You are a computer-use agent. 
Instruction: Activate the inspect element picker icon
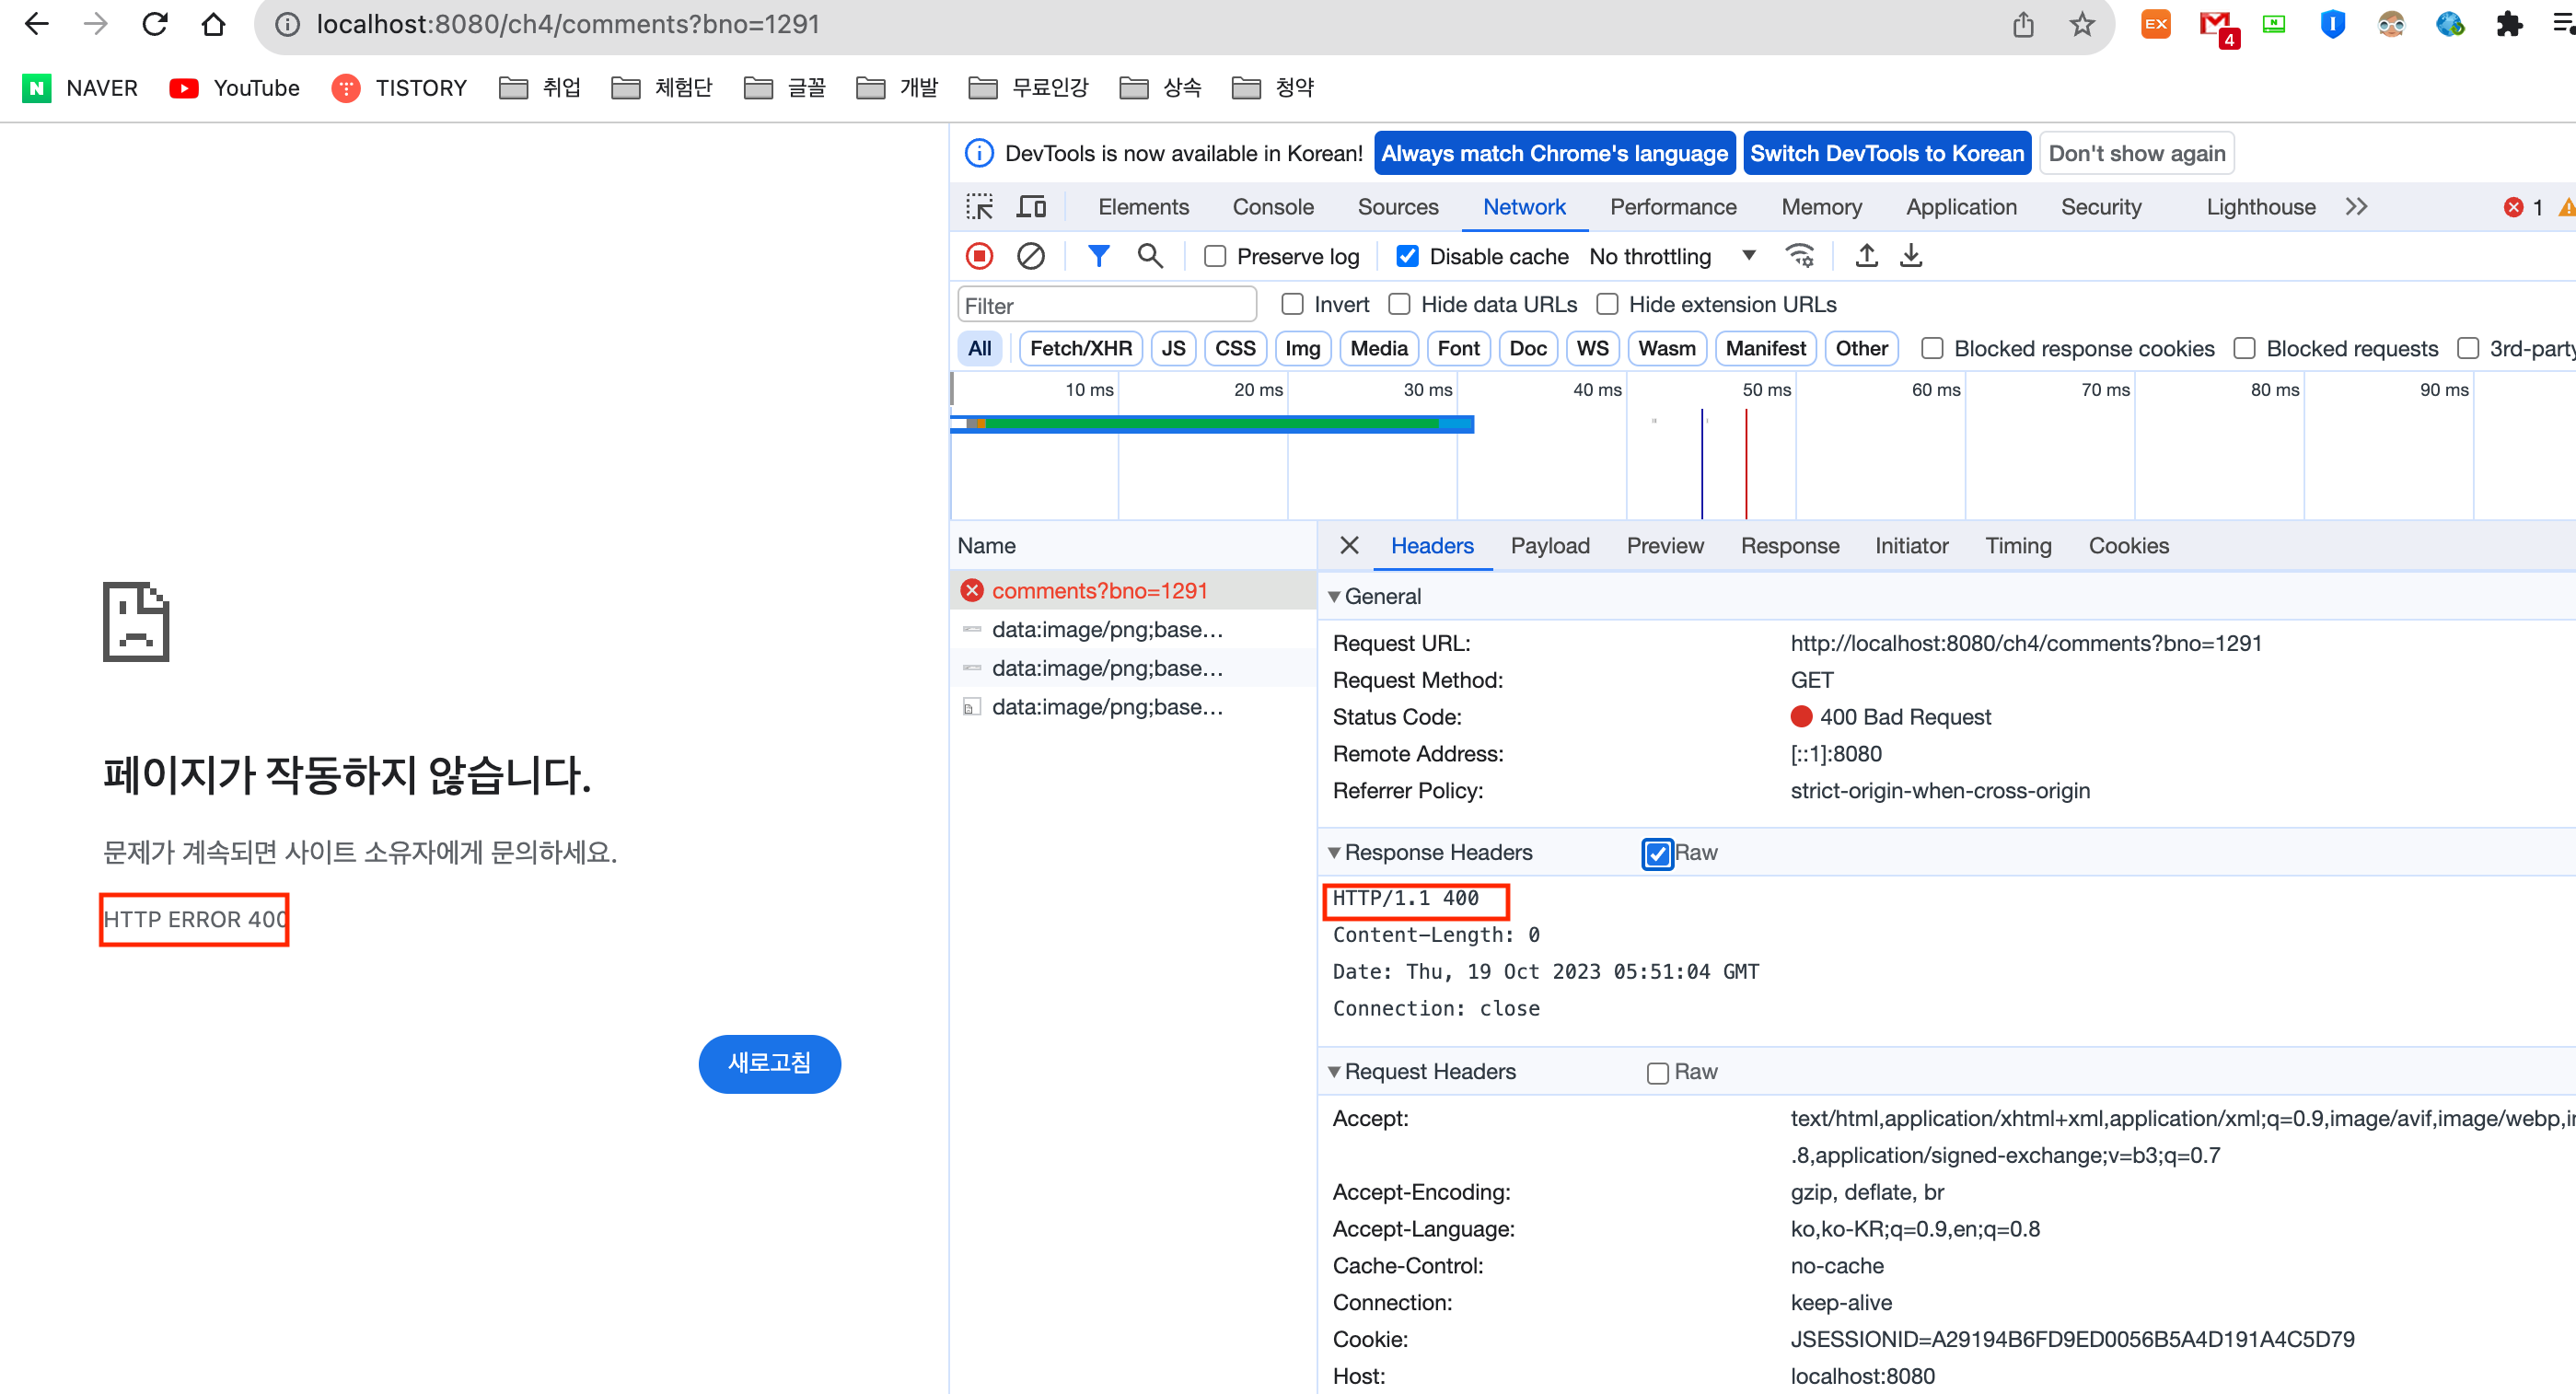[x=979, y=207]
